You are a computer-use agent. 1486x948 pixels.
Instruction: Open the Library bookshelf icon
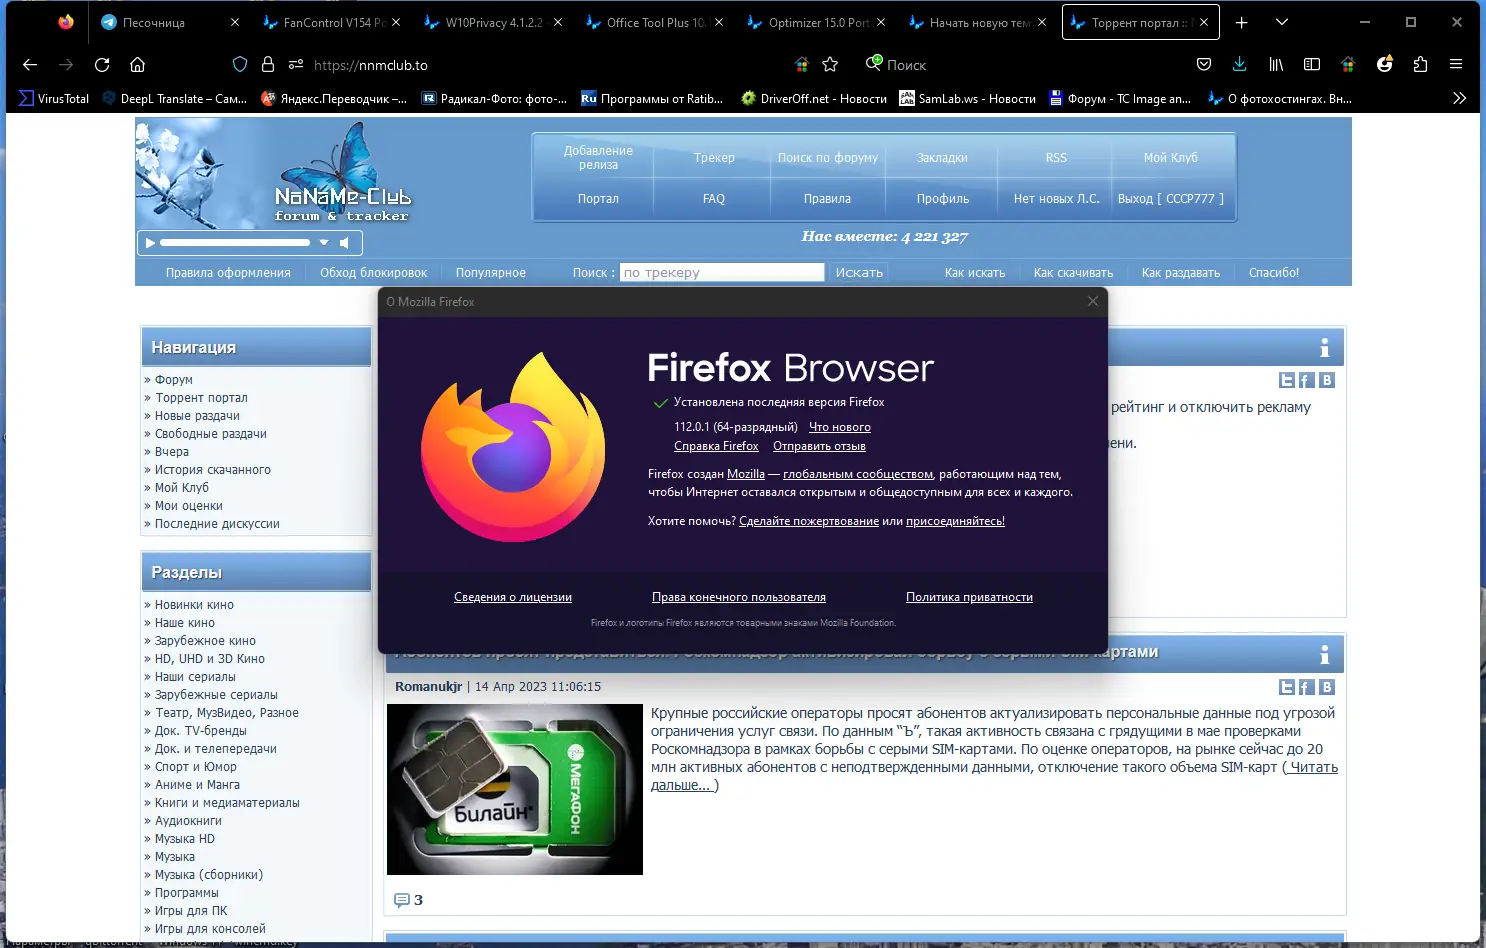click(x=1276, y=65)
